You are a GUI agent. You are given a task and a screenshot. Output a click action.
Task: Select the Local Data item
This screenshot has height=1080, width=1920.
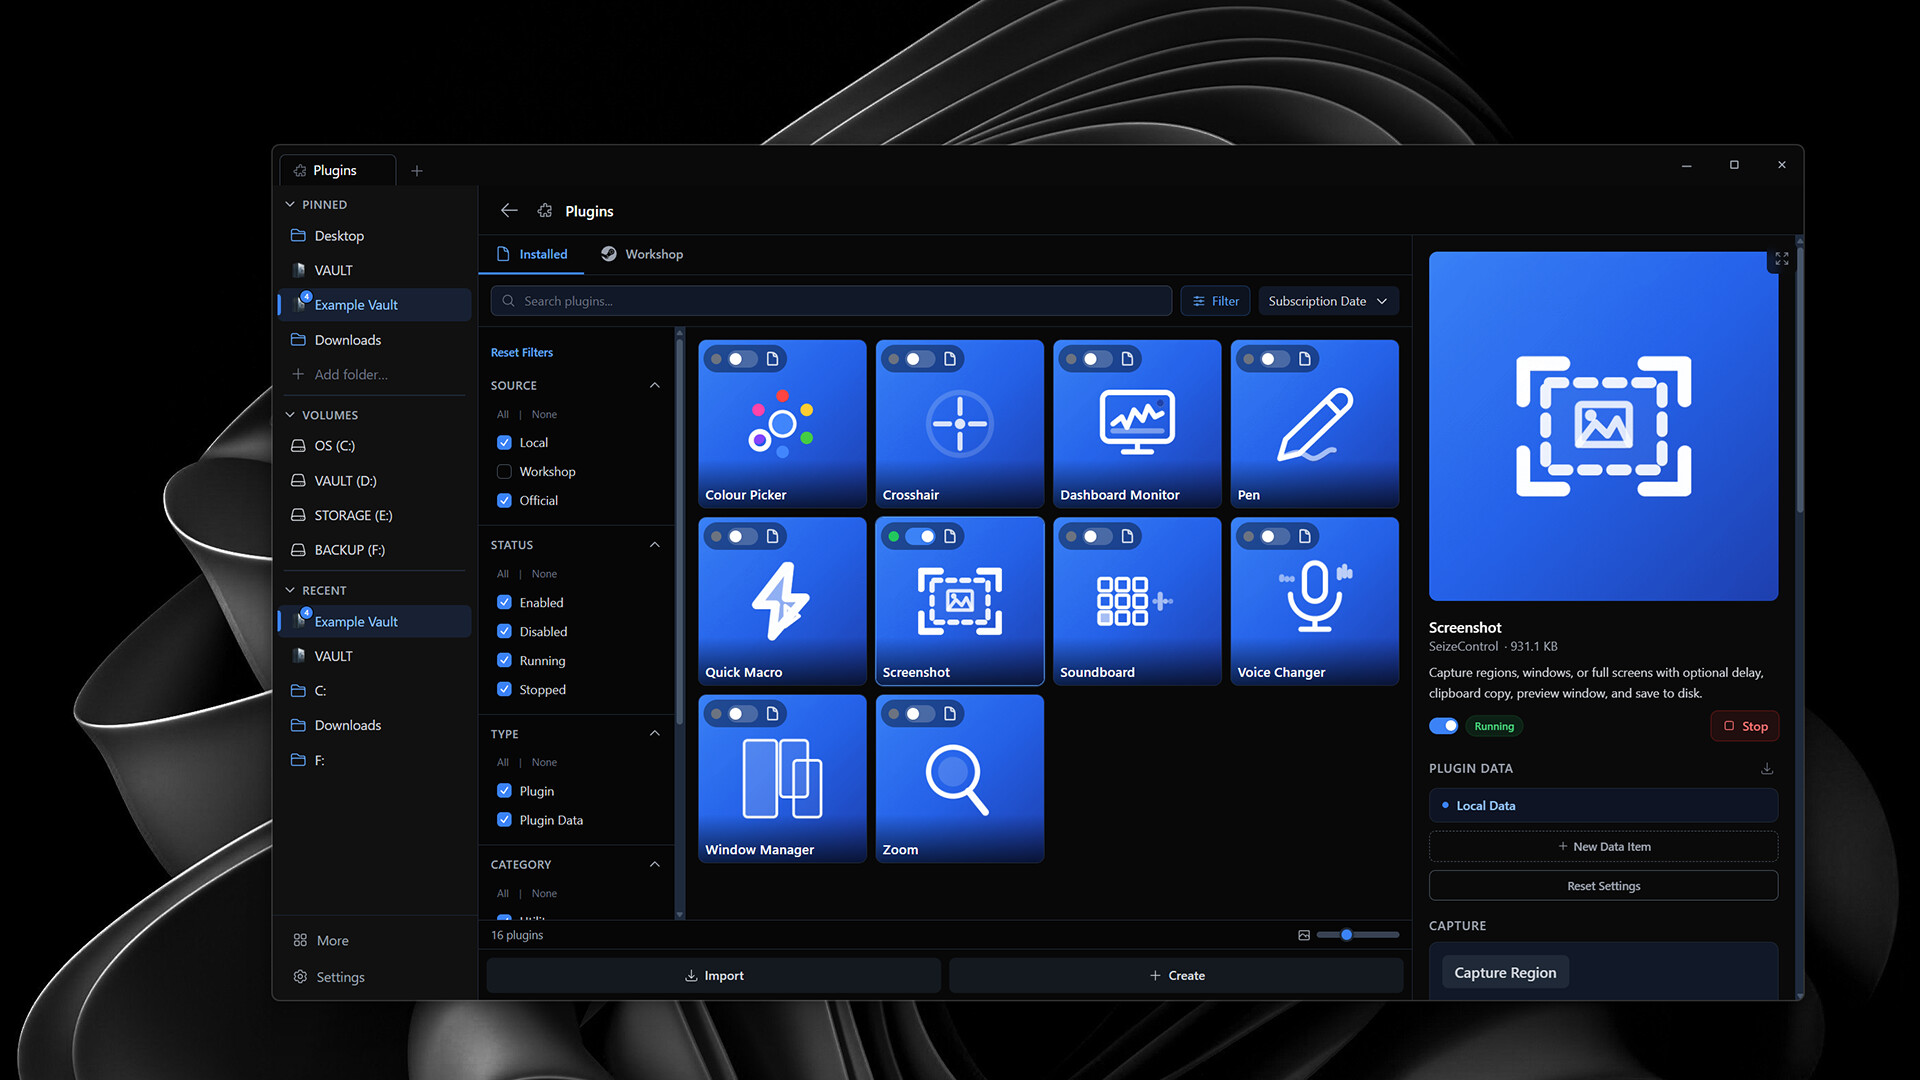click(1603, 806)
